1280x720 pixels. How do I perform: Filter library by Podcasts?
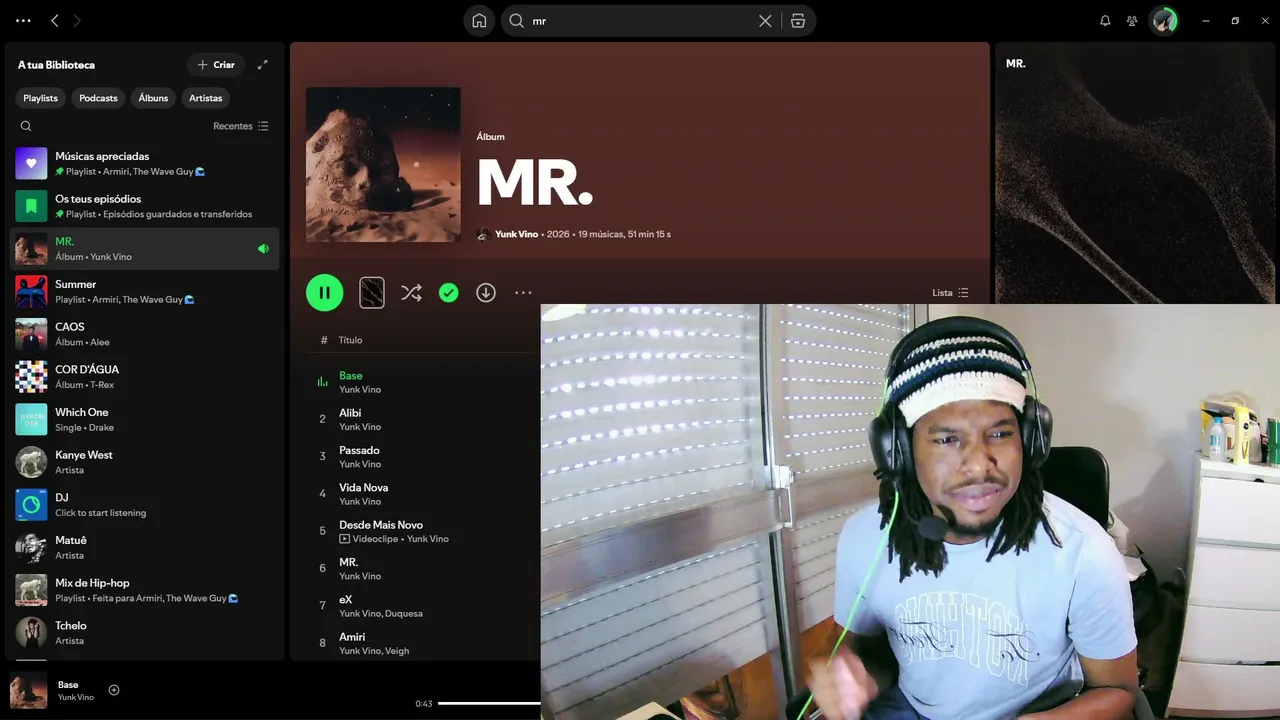click(98, 98)
